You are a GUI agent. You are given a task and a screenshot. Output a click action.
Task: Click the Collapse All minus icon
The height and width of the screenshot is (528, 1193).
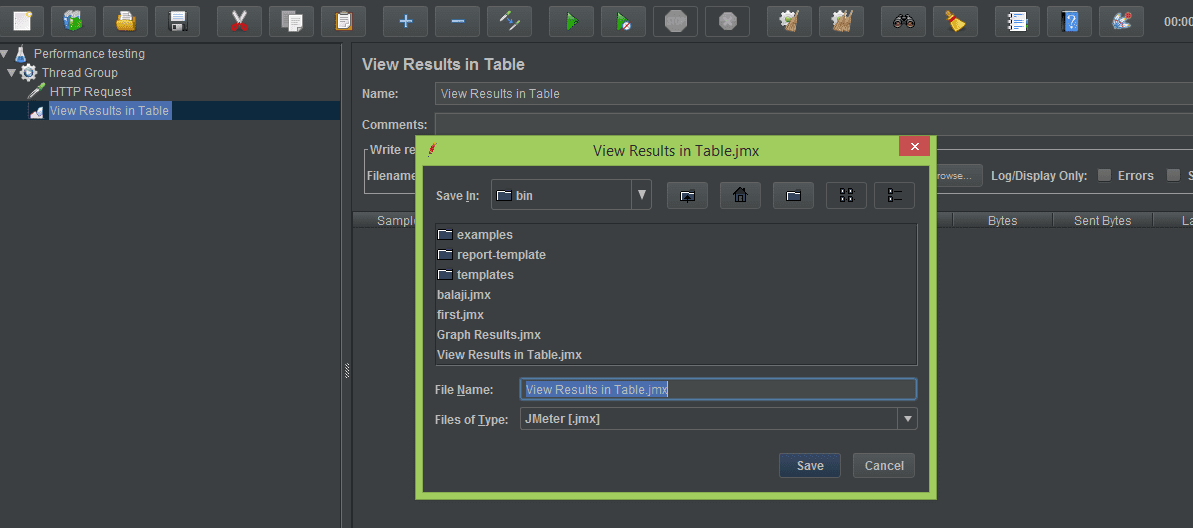click(457, 21)
